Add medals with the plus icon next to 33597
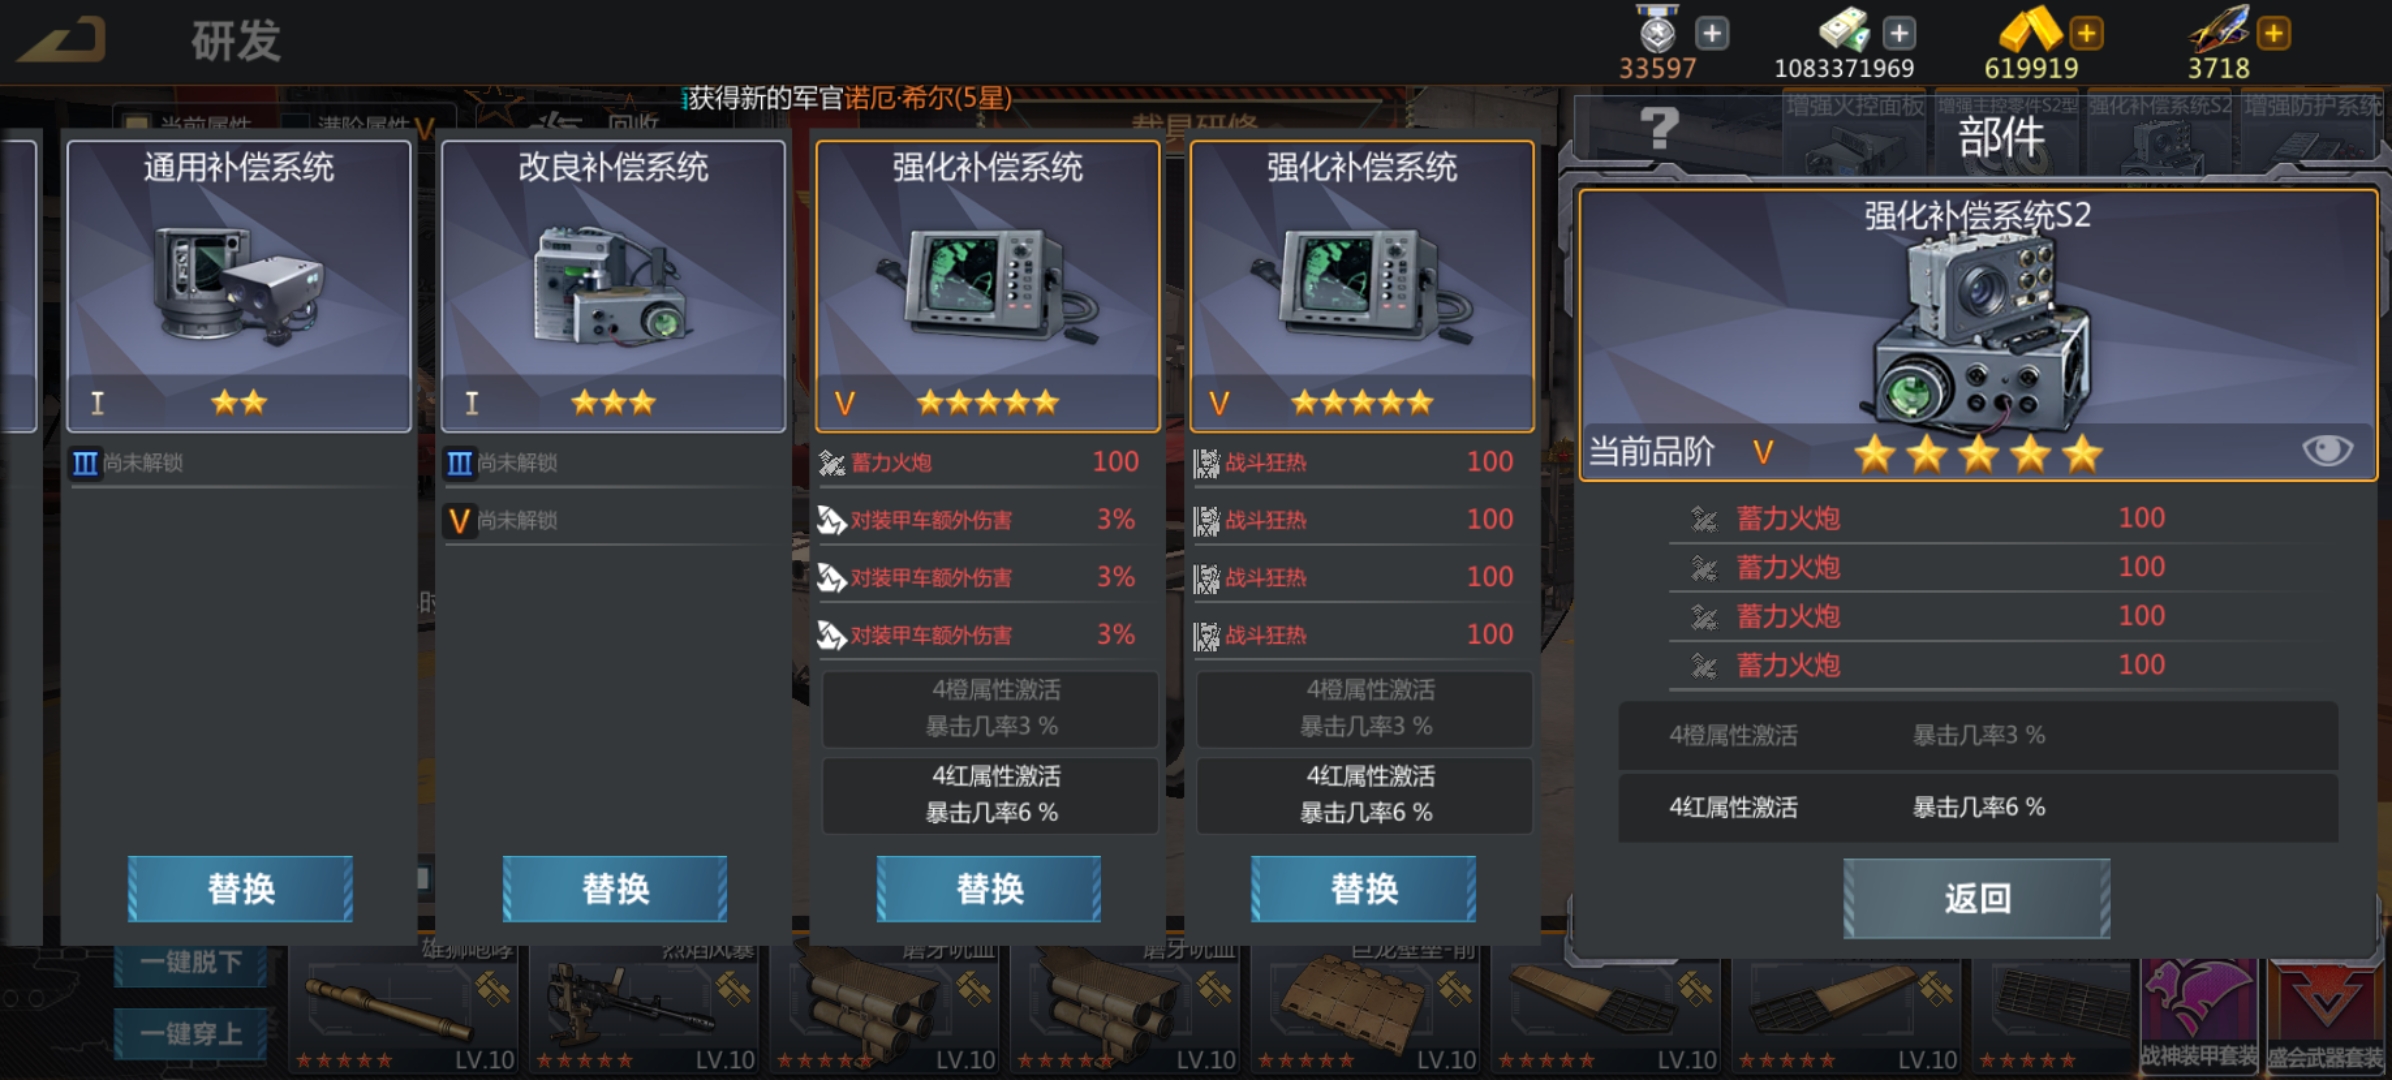The image size is (2392, 1080). point(1712,33)
